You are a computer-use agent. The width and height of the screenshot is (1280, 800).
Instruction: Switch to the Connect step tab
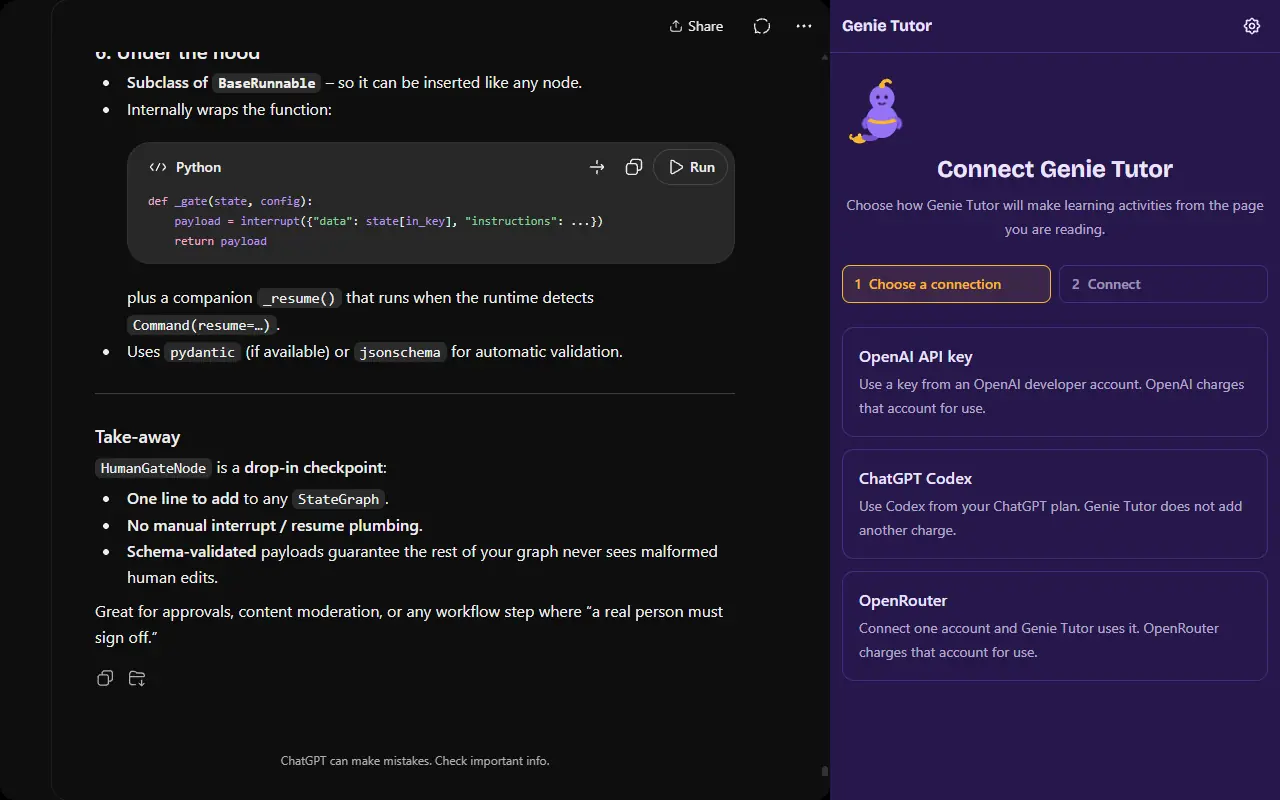(x=1163, y=284)
